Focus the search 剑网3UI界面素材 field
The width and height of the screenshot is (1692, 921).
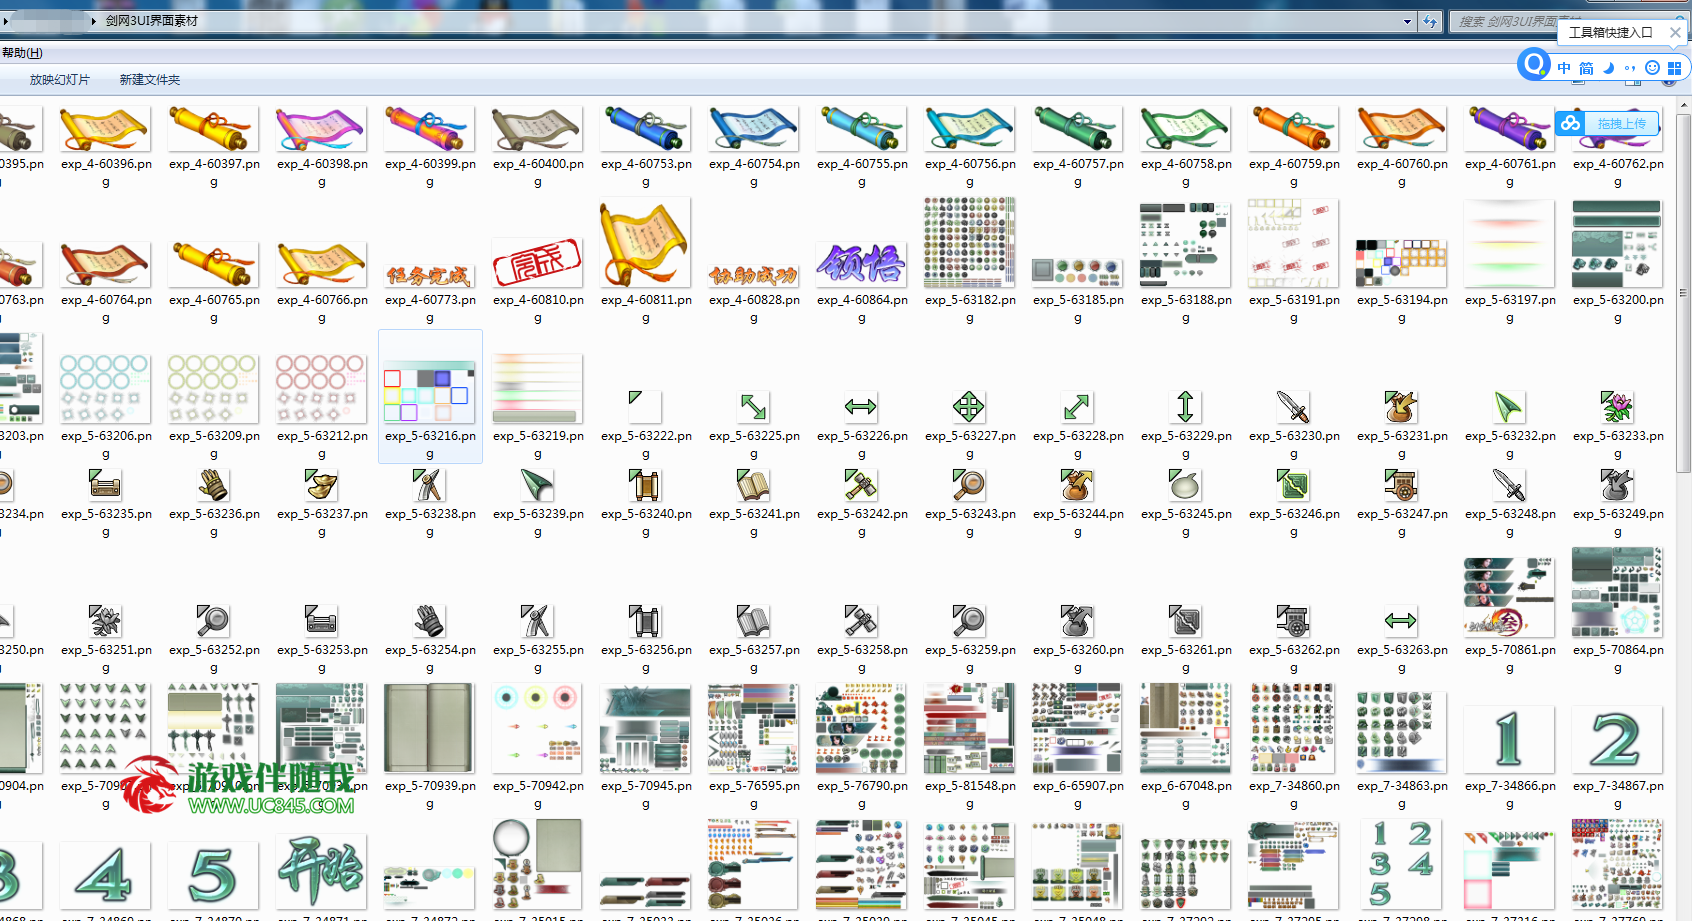coord(1568,21)
